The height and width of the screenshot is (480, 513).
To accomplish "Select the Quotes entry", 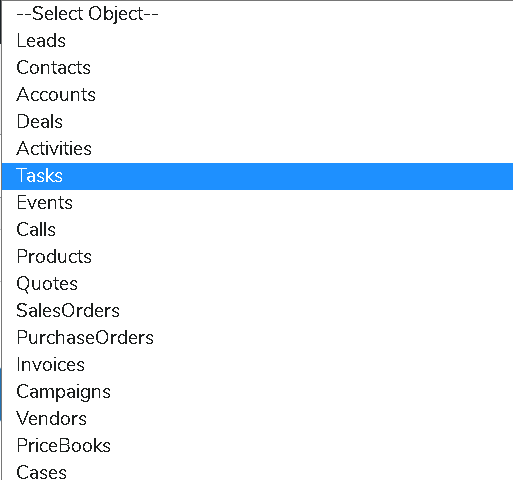I will tap(257, 284).
